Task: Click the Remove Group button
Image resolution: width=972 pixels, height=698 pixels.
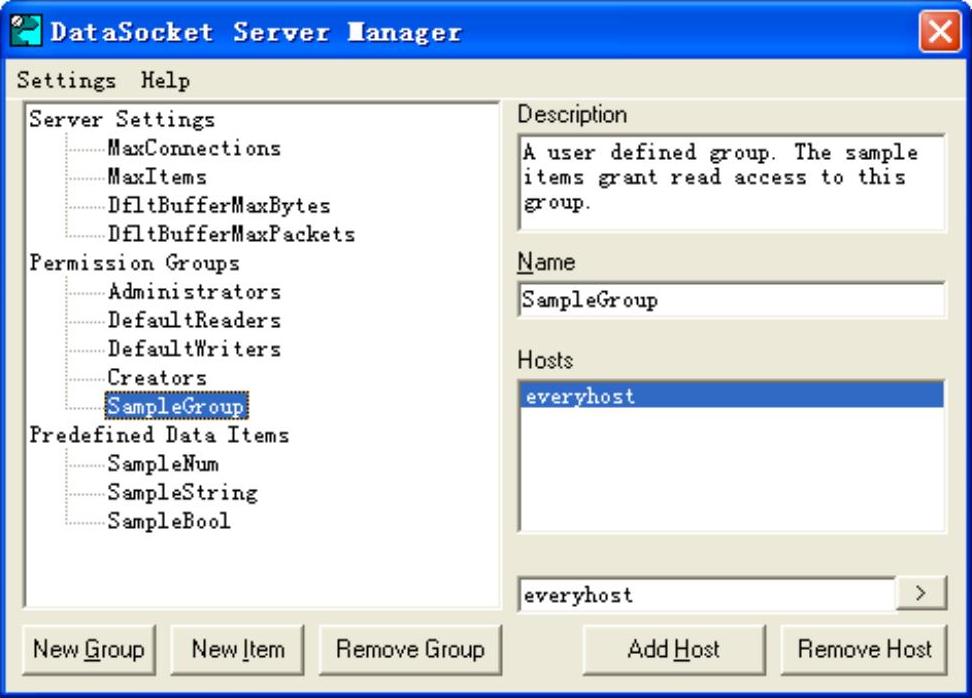Action: (410, 650)
